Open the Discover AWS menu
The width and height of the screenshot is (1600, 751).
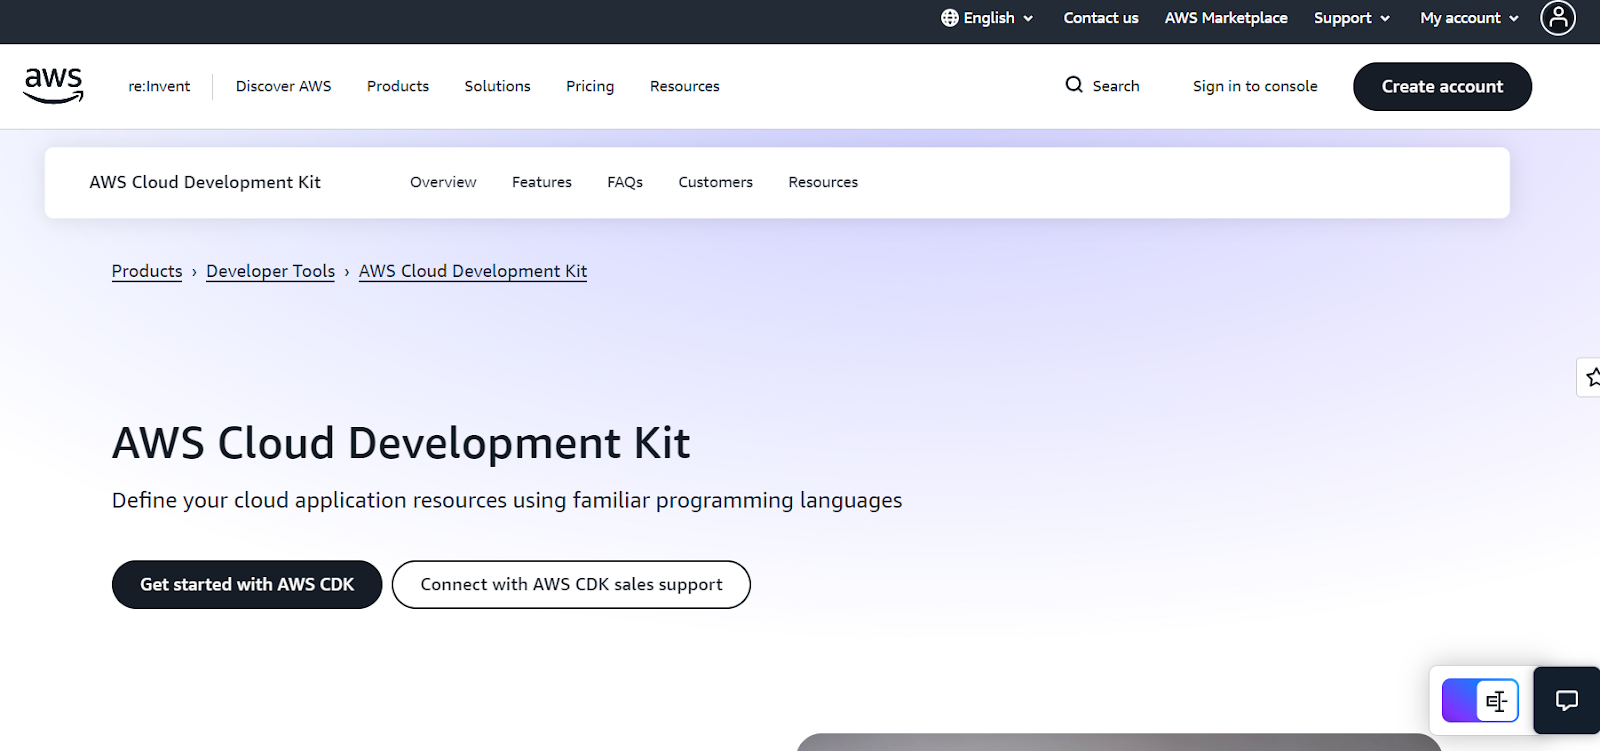click(x=283, y=86)
